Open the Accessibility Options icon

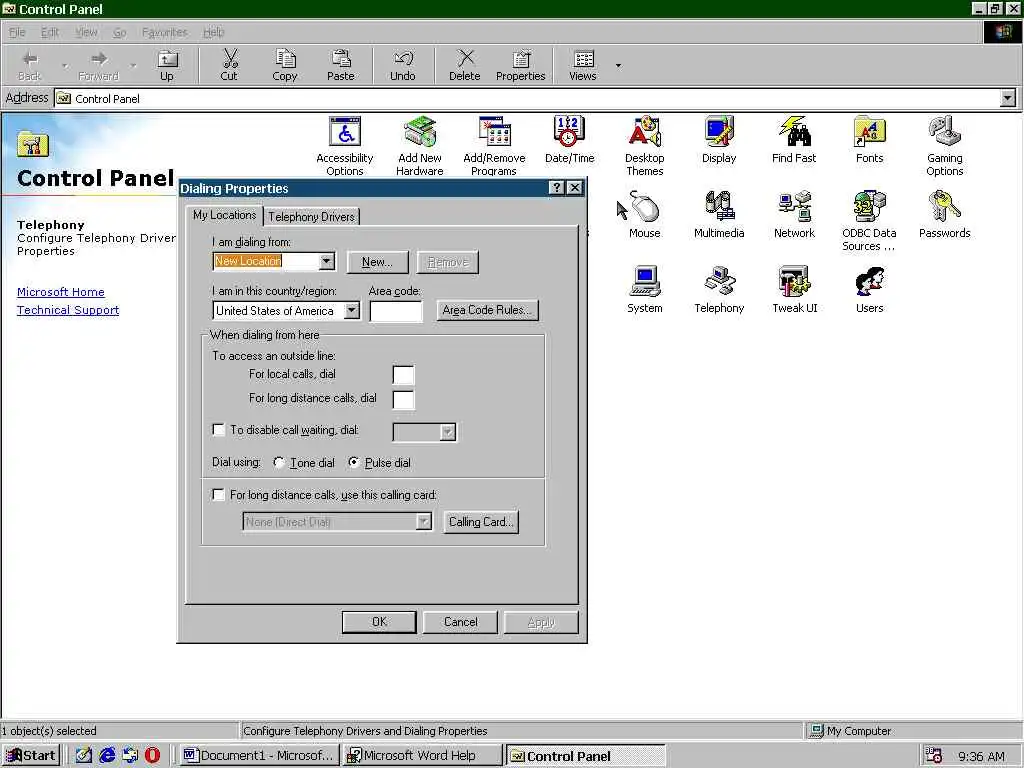pos(345,146)
